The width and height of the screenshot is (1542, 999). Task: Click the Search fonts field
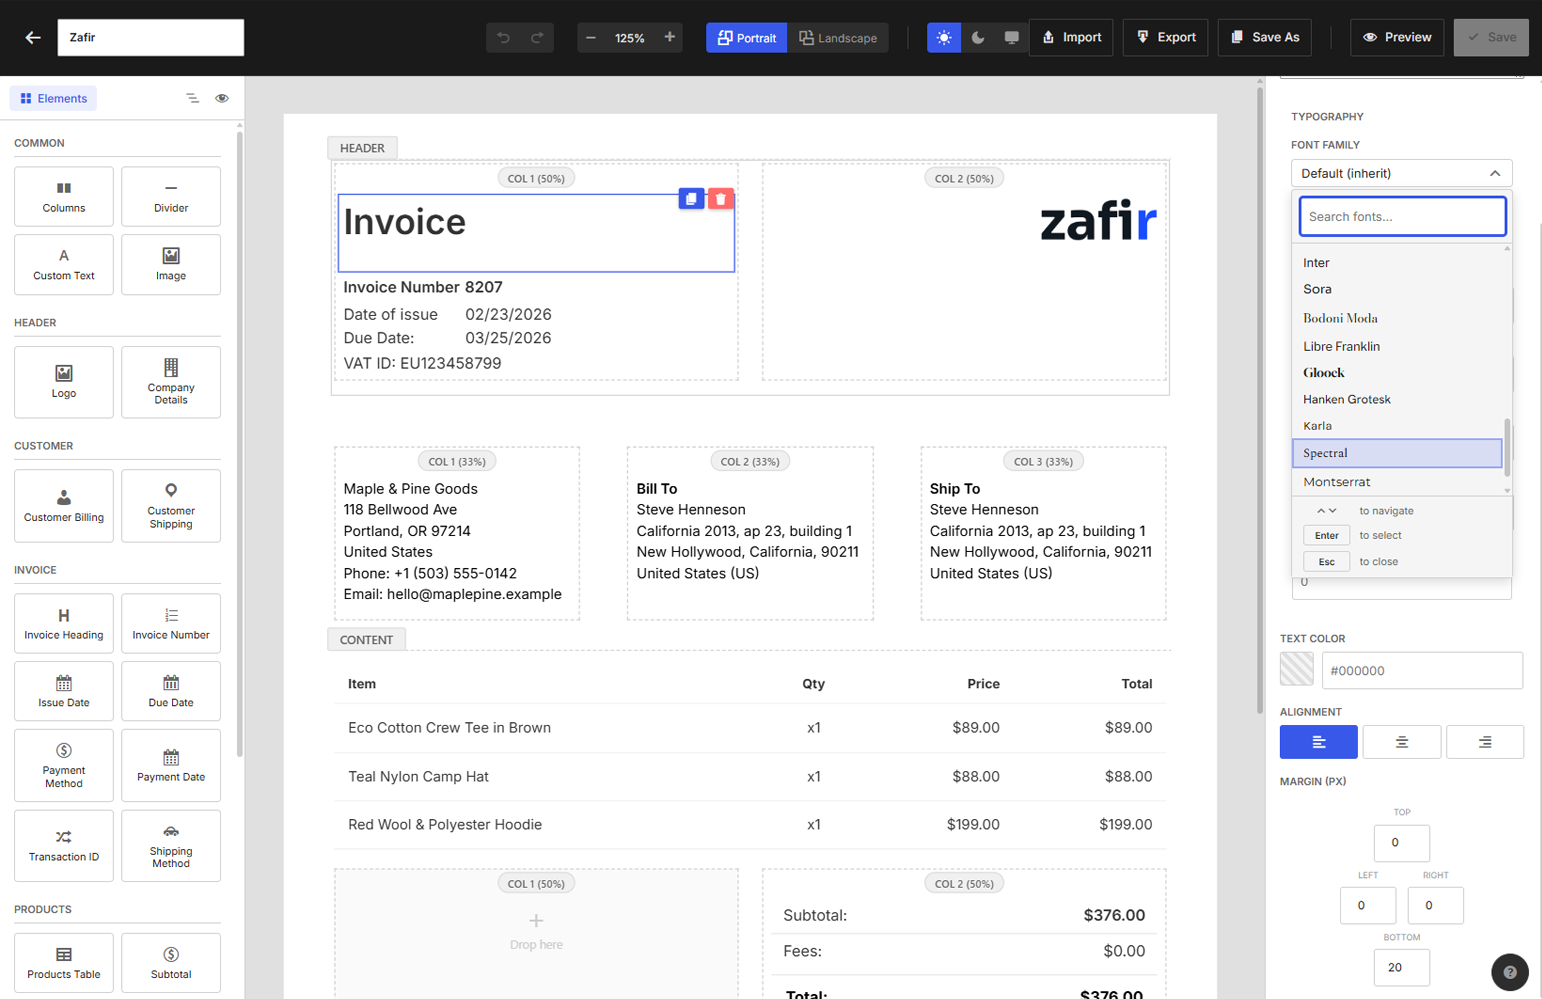point(1402,216)
